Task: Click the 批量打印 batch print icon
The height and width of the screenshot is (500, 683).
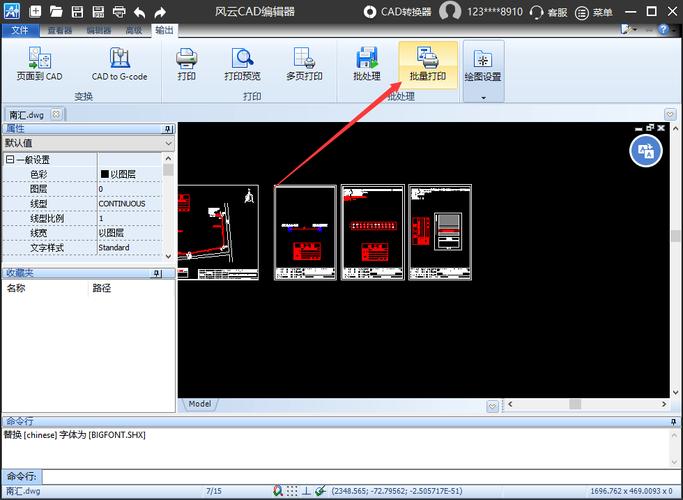Action: click(428, 64)
